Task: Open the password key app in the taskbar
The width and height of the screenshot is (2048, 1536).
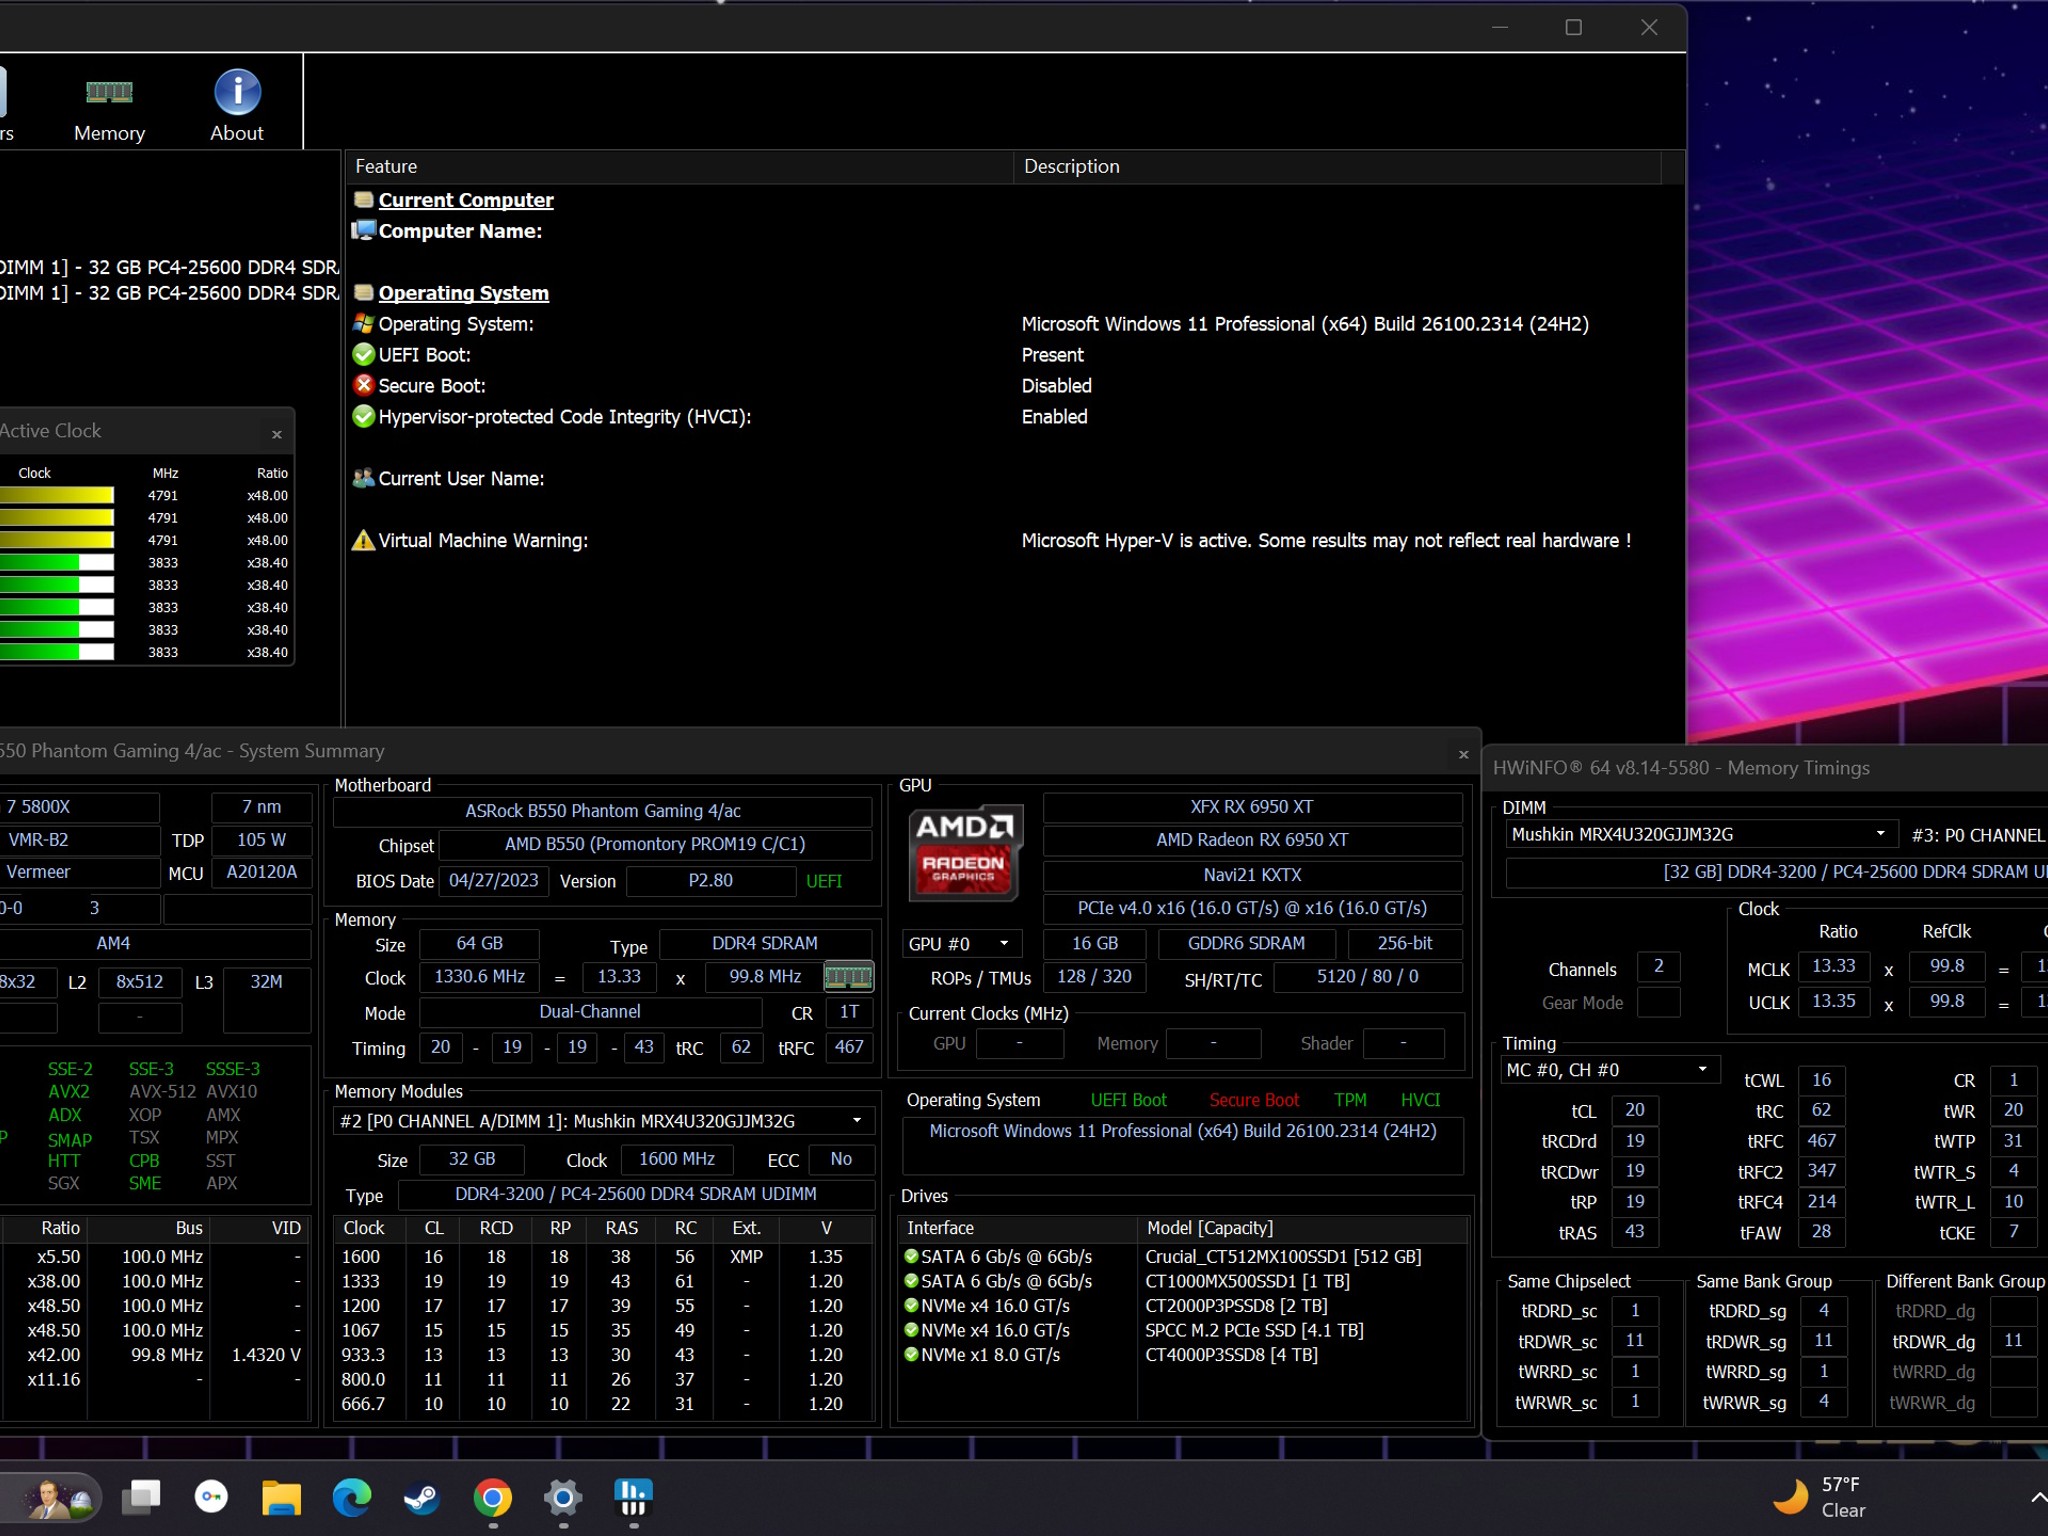Action: pos(211,1497)
